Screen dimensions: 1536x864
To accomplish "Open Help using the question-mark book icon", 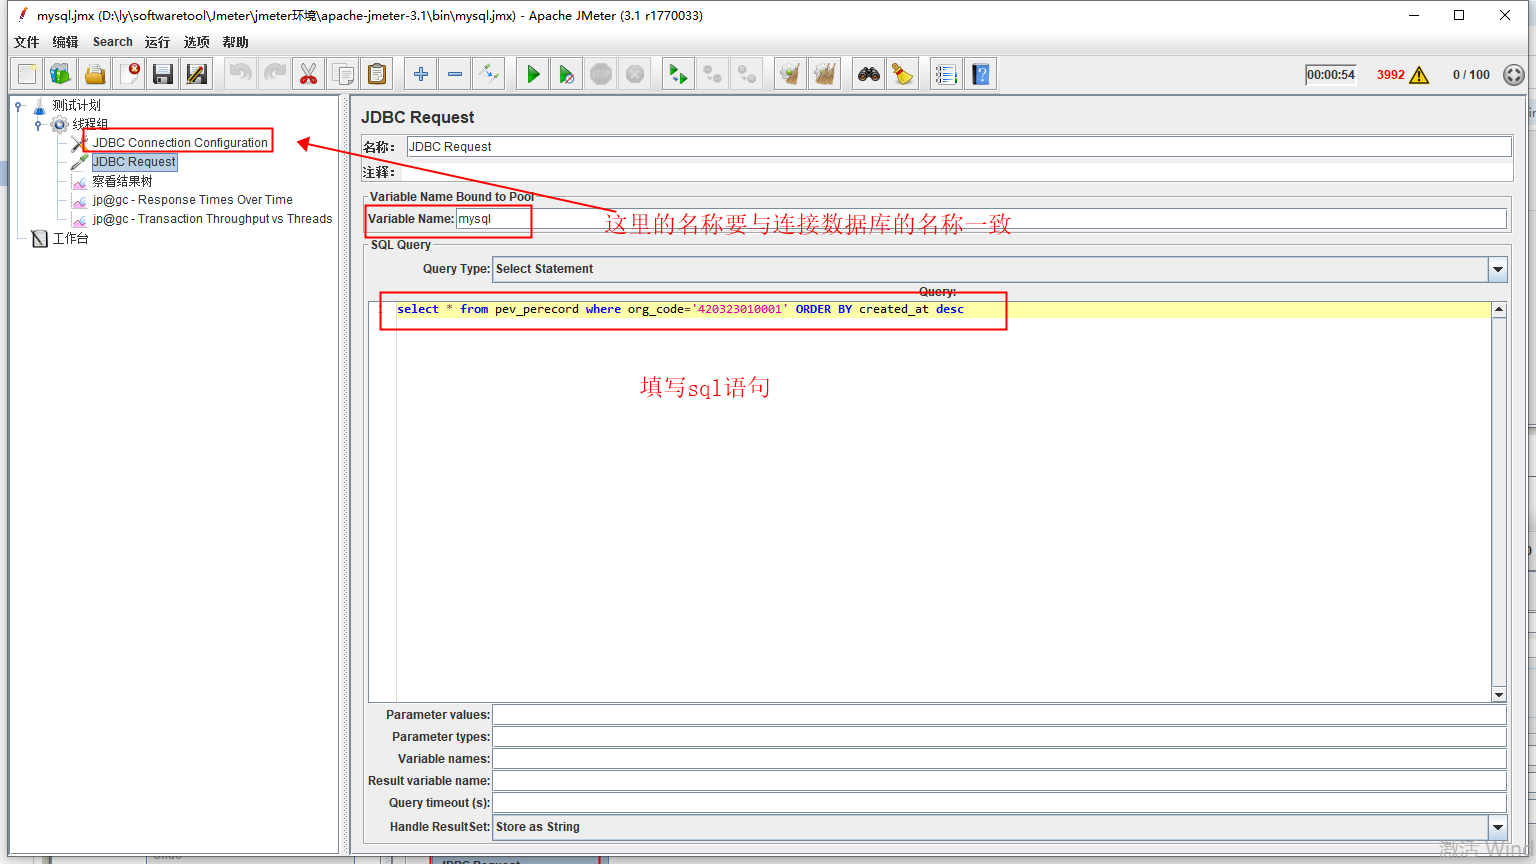I will point(981,74).
